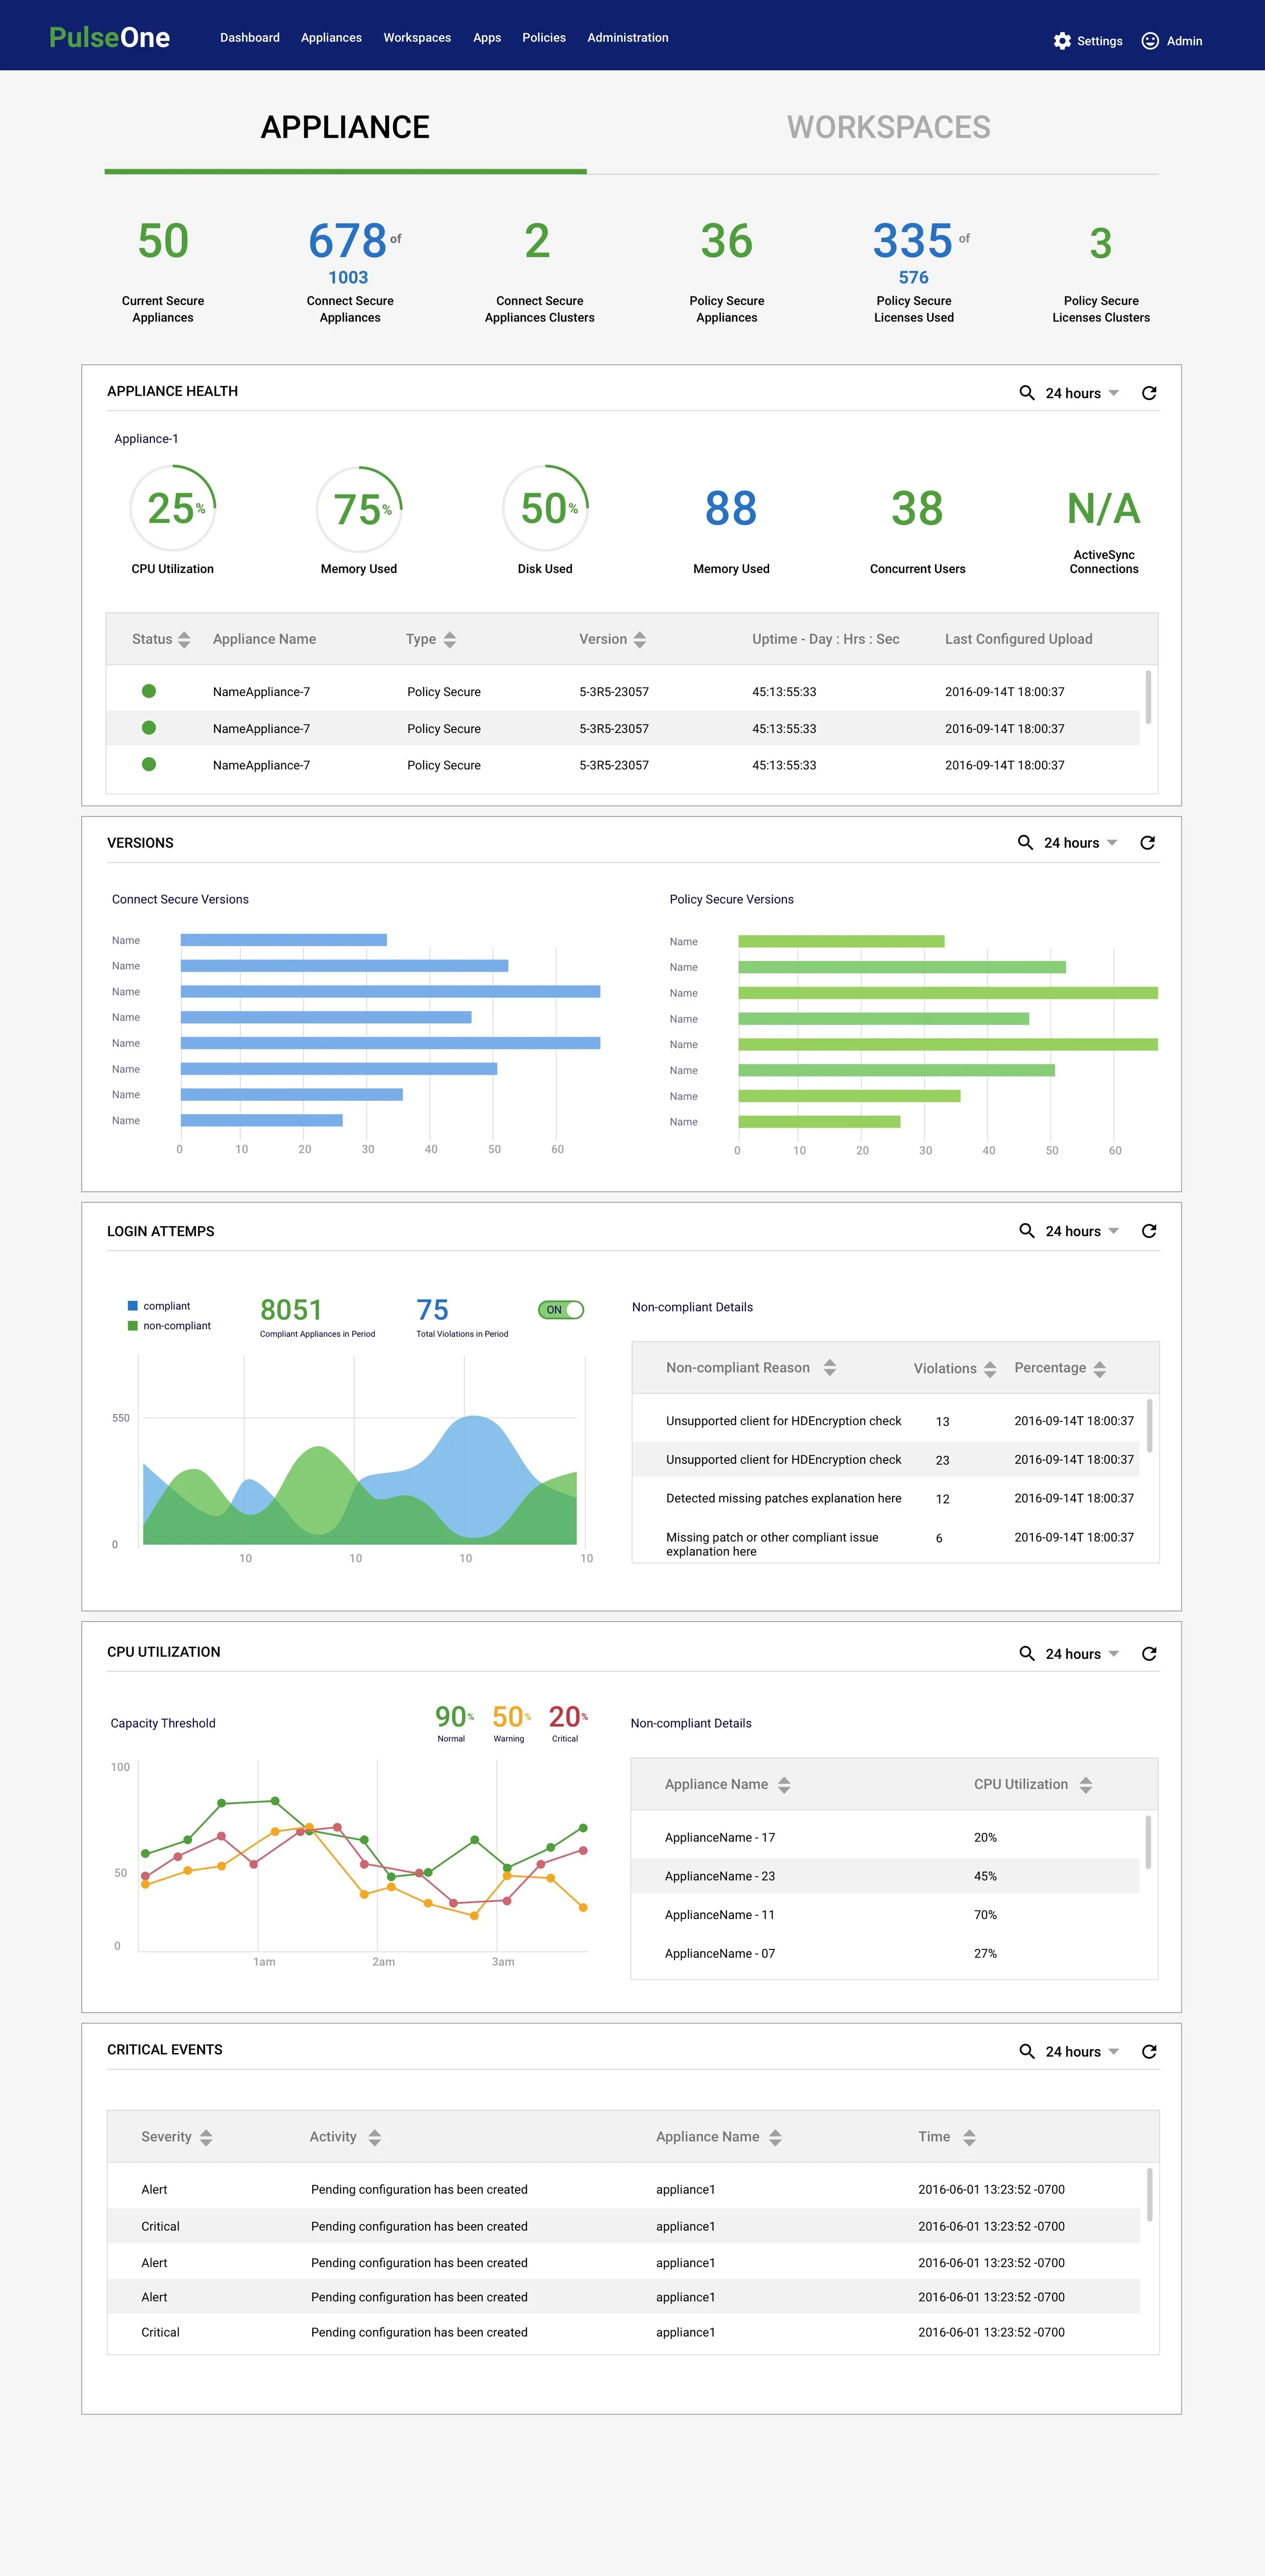Search in the Appliance Health panel
Screen dimensions: 1265x2576
pos(1026,393)
